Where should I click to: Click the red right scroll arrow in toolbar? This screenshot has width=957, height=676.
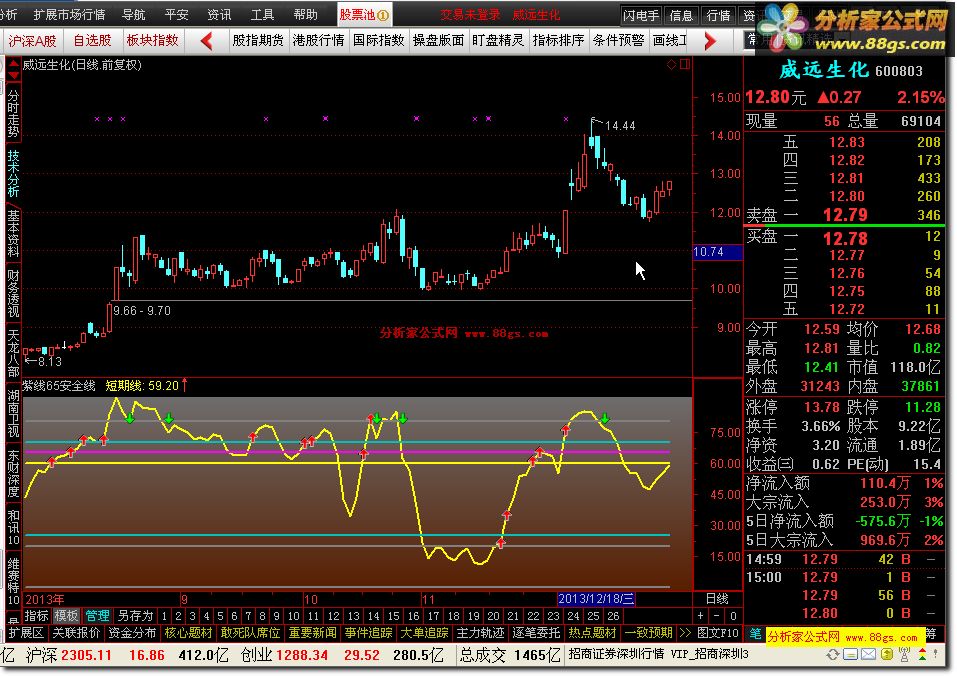pyautogui.click(x=709, y=41)
